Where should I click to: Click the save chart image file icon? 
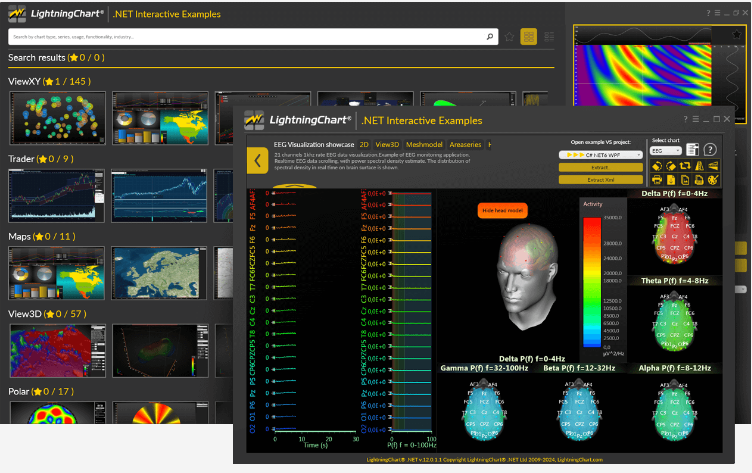685,180
